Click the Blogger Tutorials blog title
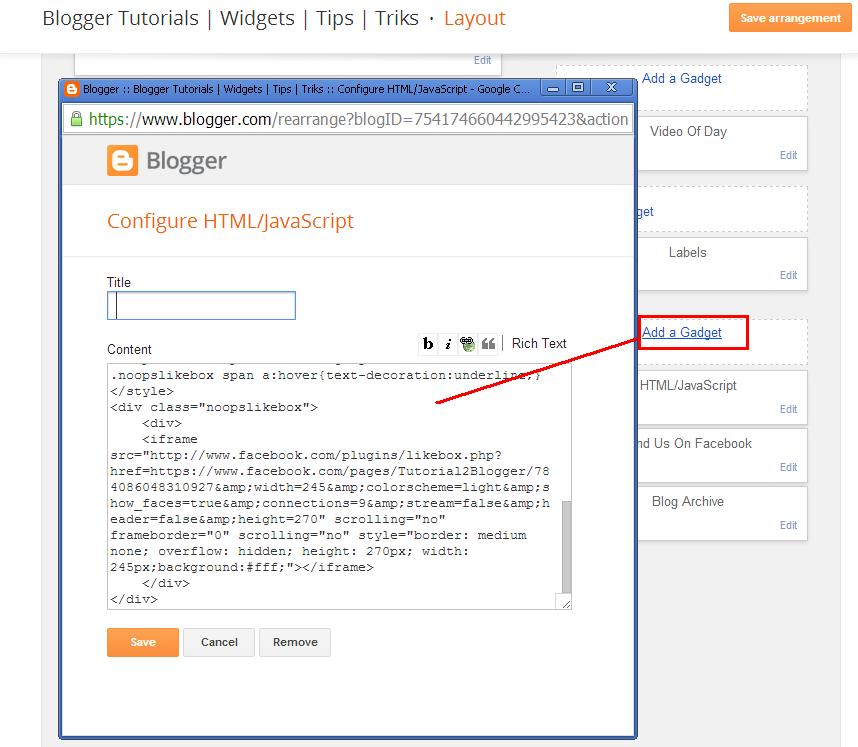858x747 pixels. click(120, 17)
